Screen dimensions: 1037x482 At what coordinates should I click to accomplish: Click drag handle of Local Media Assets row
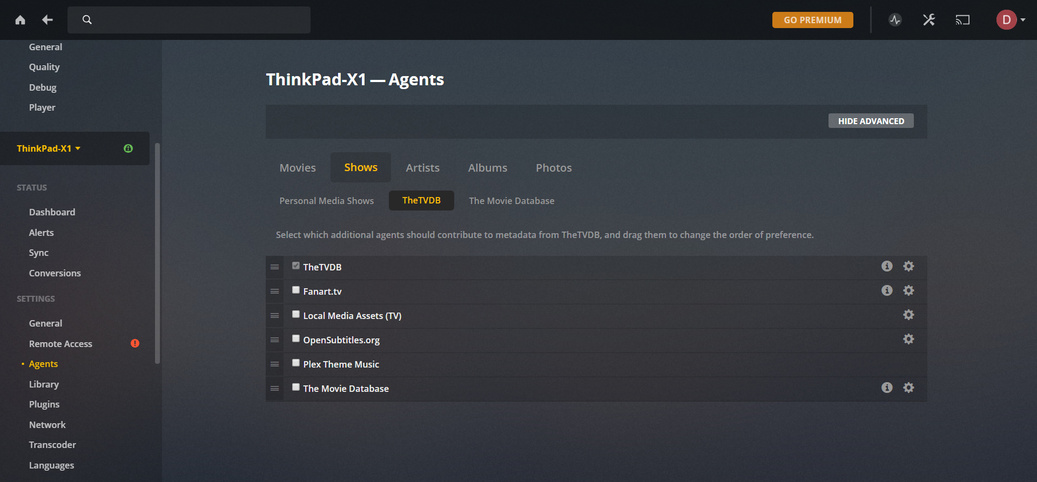click(x=274, y=315)
